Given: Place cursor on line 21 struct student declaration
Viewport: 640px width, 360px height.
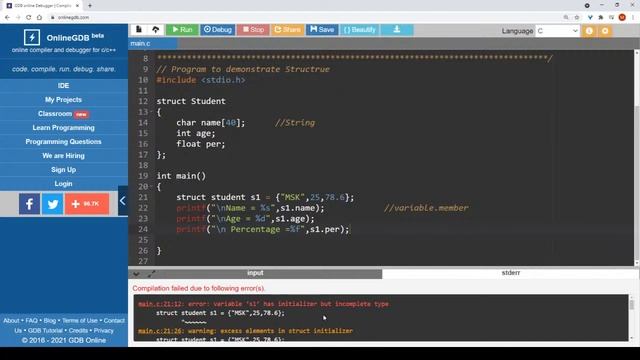Looking at the screenshot, I should point(265,198).
